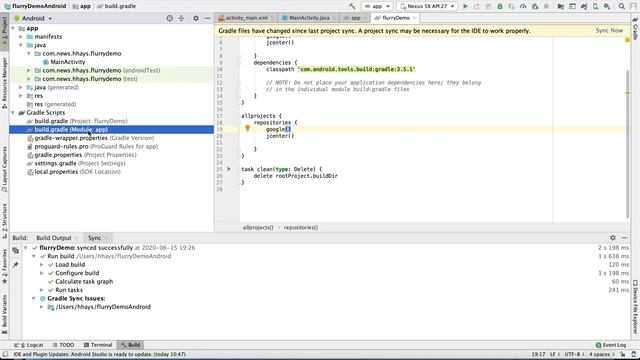
Task: Collapse the java folder node
Action: [x=21, y=45]
